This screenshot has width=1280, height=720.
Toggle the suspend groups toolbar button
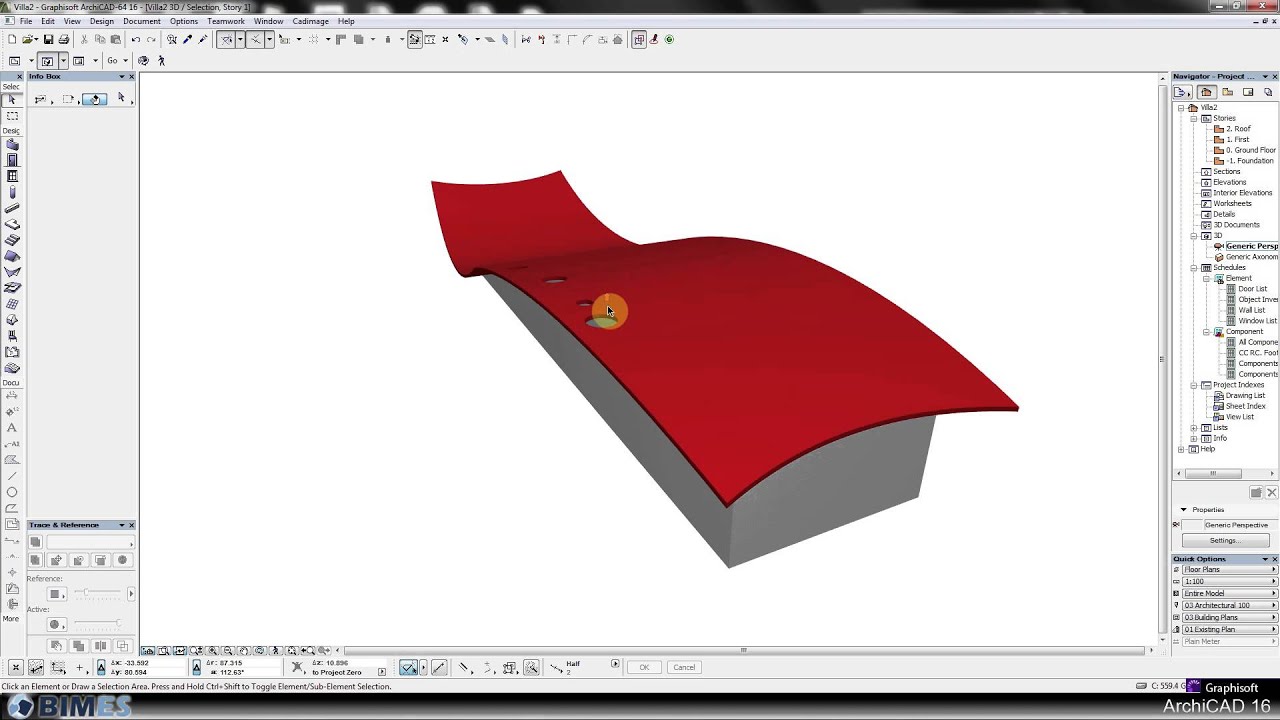[414, 40]
